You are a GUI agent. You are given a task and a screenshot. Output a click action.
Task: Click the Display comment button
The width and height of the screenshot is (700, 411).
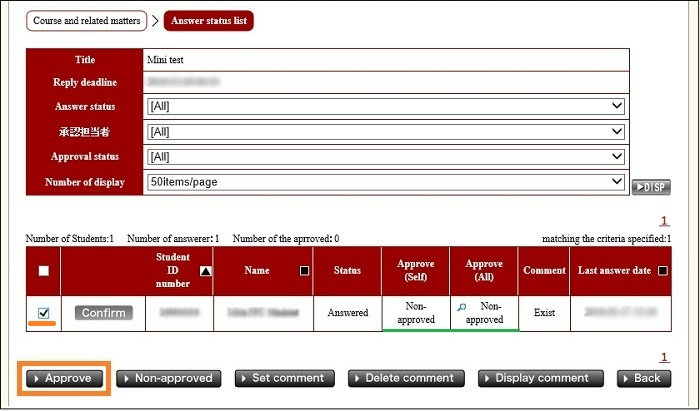pyautogui.click(x=540, y=378)
